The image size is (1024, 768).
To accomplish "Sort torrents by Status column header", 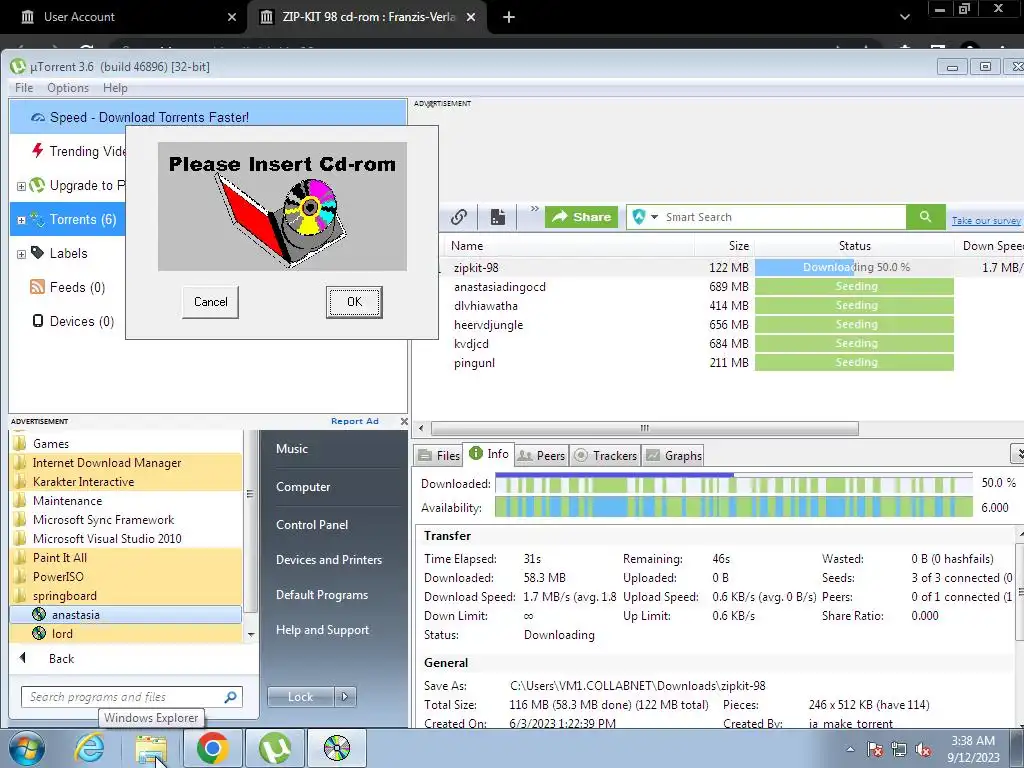I will click(854, 246).
